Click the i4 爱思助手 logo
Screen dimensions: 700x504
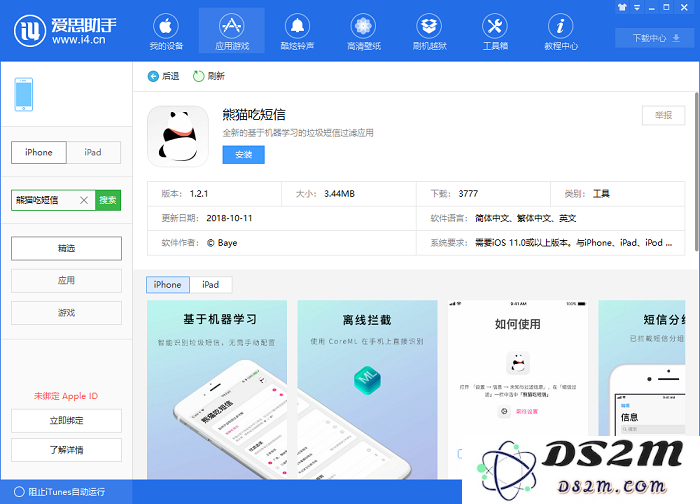[65, 31]
